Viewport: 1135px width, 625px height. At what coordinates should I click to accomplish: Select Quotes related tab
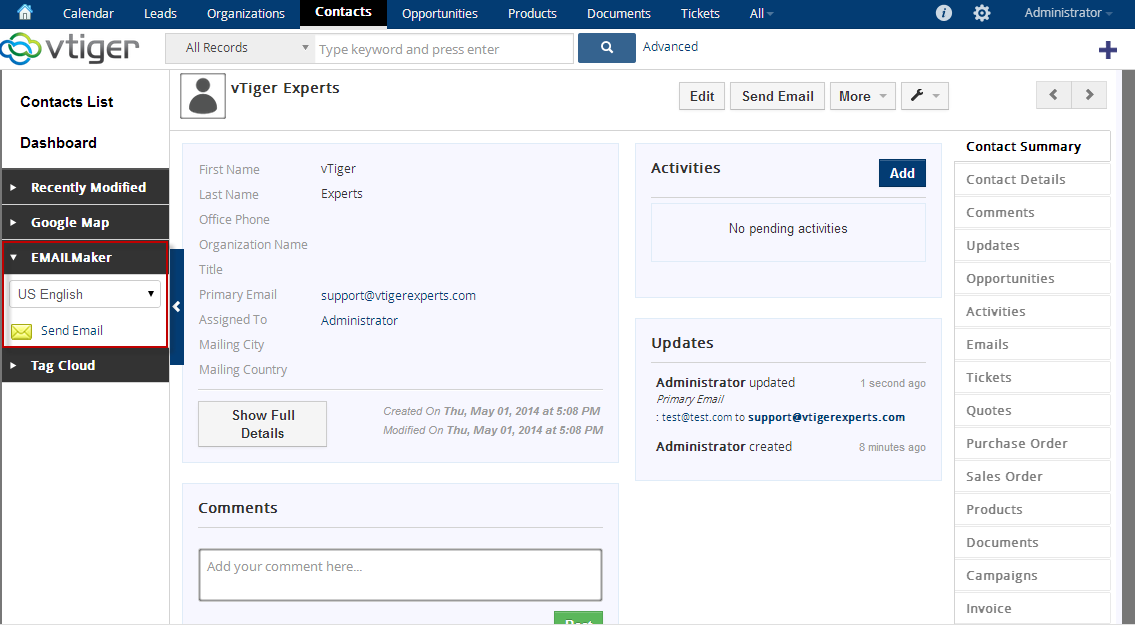1032,410
